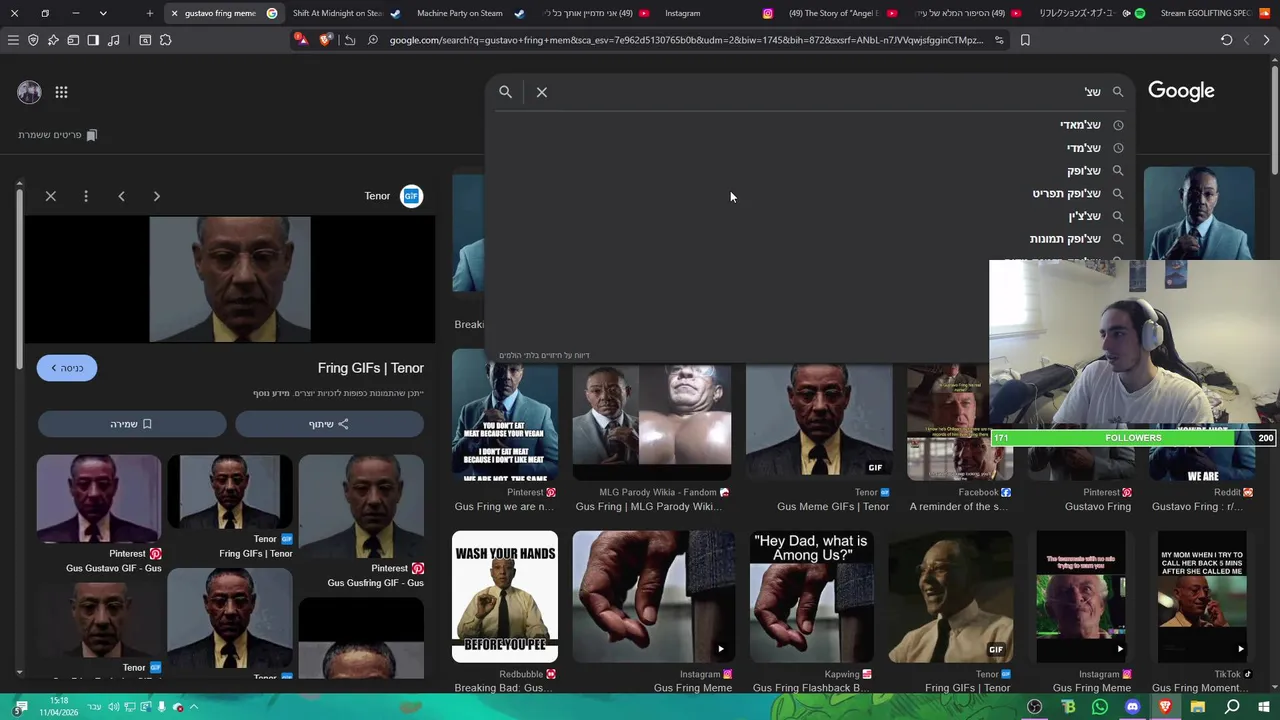This screenshot has height=720, width=1280.
Task: Select the 'שצ'ופק תפריט' search suggestion
Action: point(810,194)
